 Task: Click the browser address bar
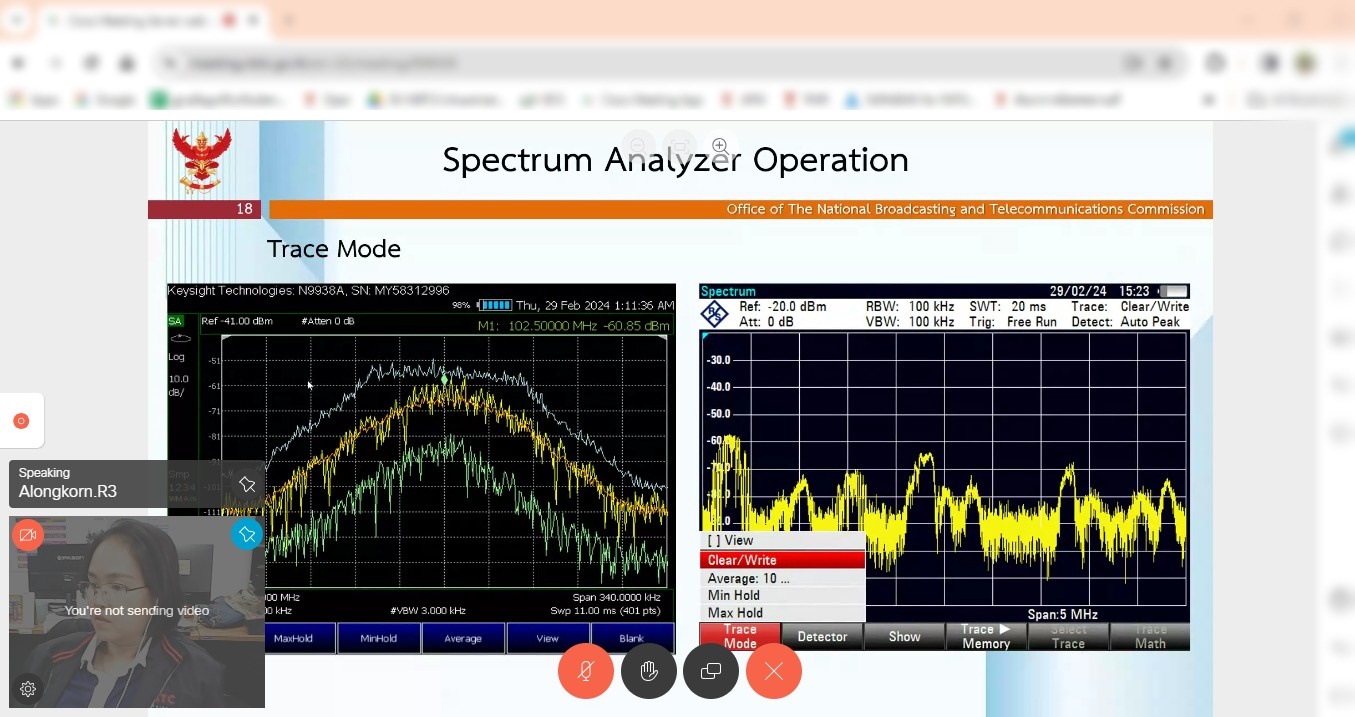click(x=670, y=63)
